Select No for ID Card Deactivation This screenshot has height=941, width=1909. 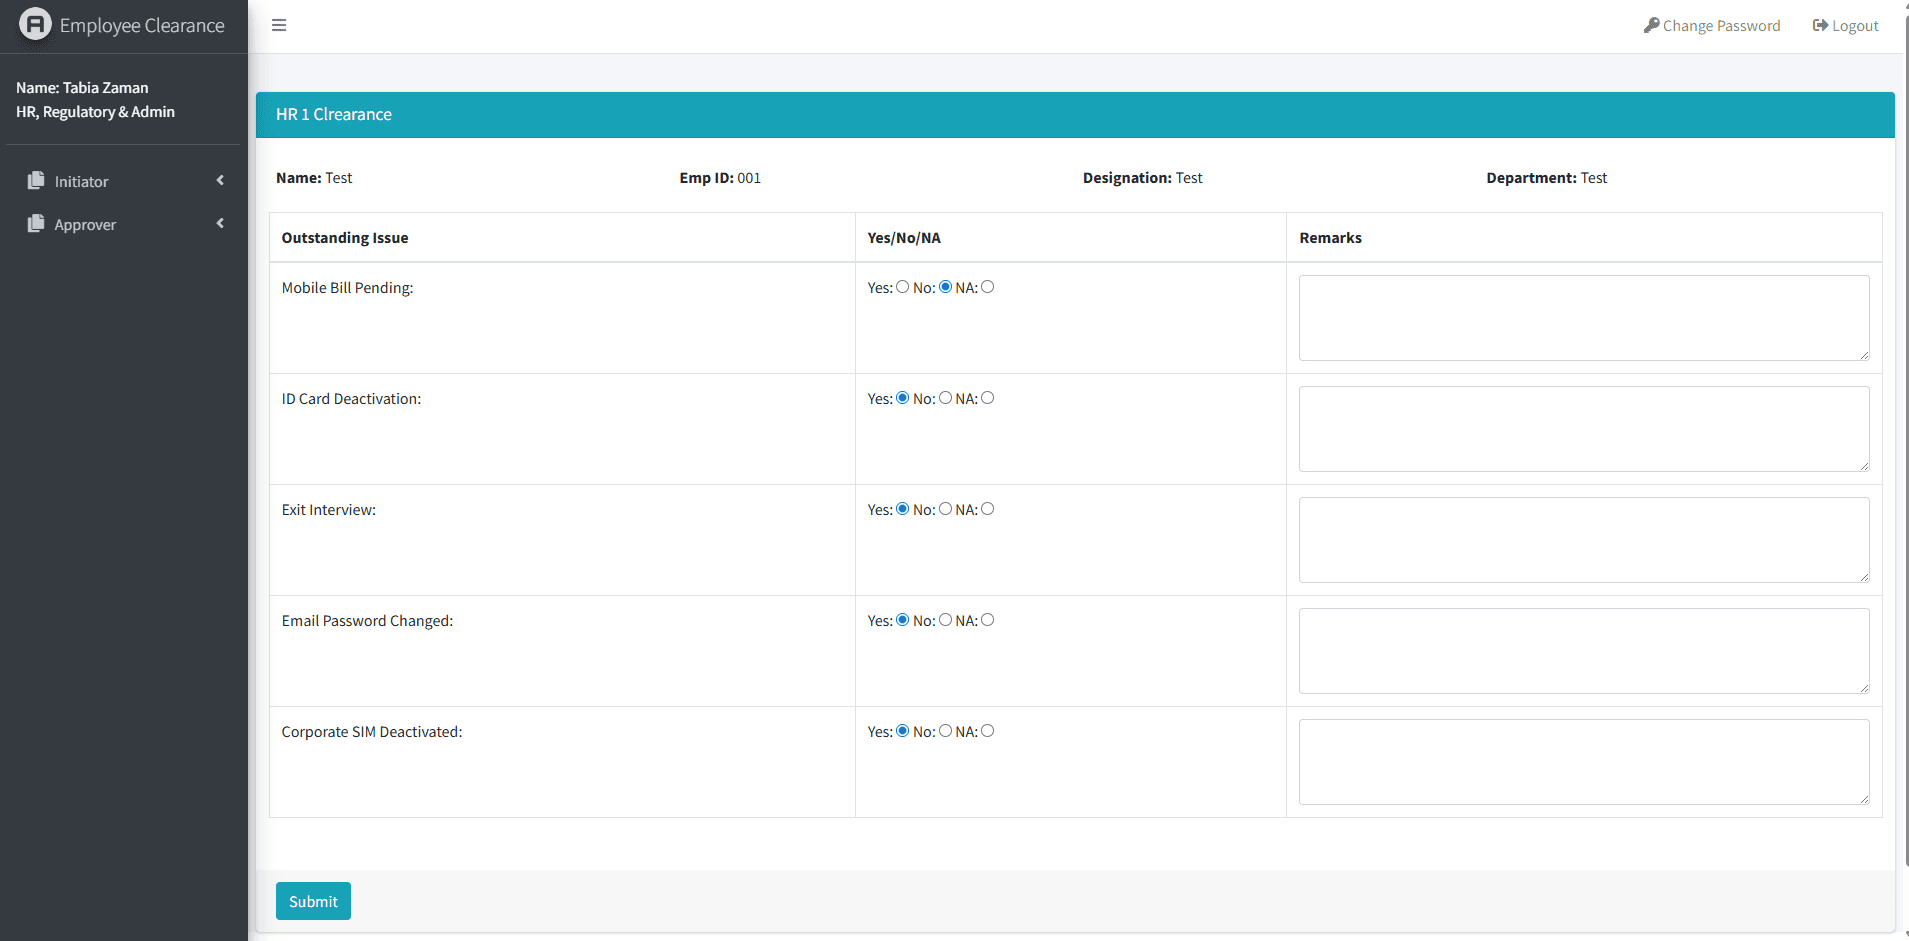[946, 398]
